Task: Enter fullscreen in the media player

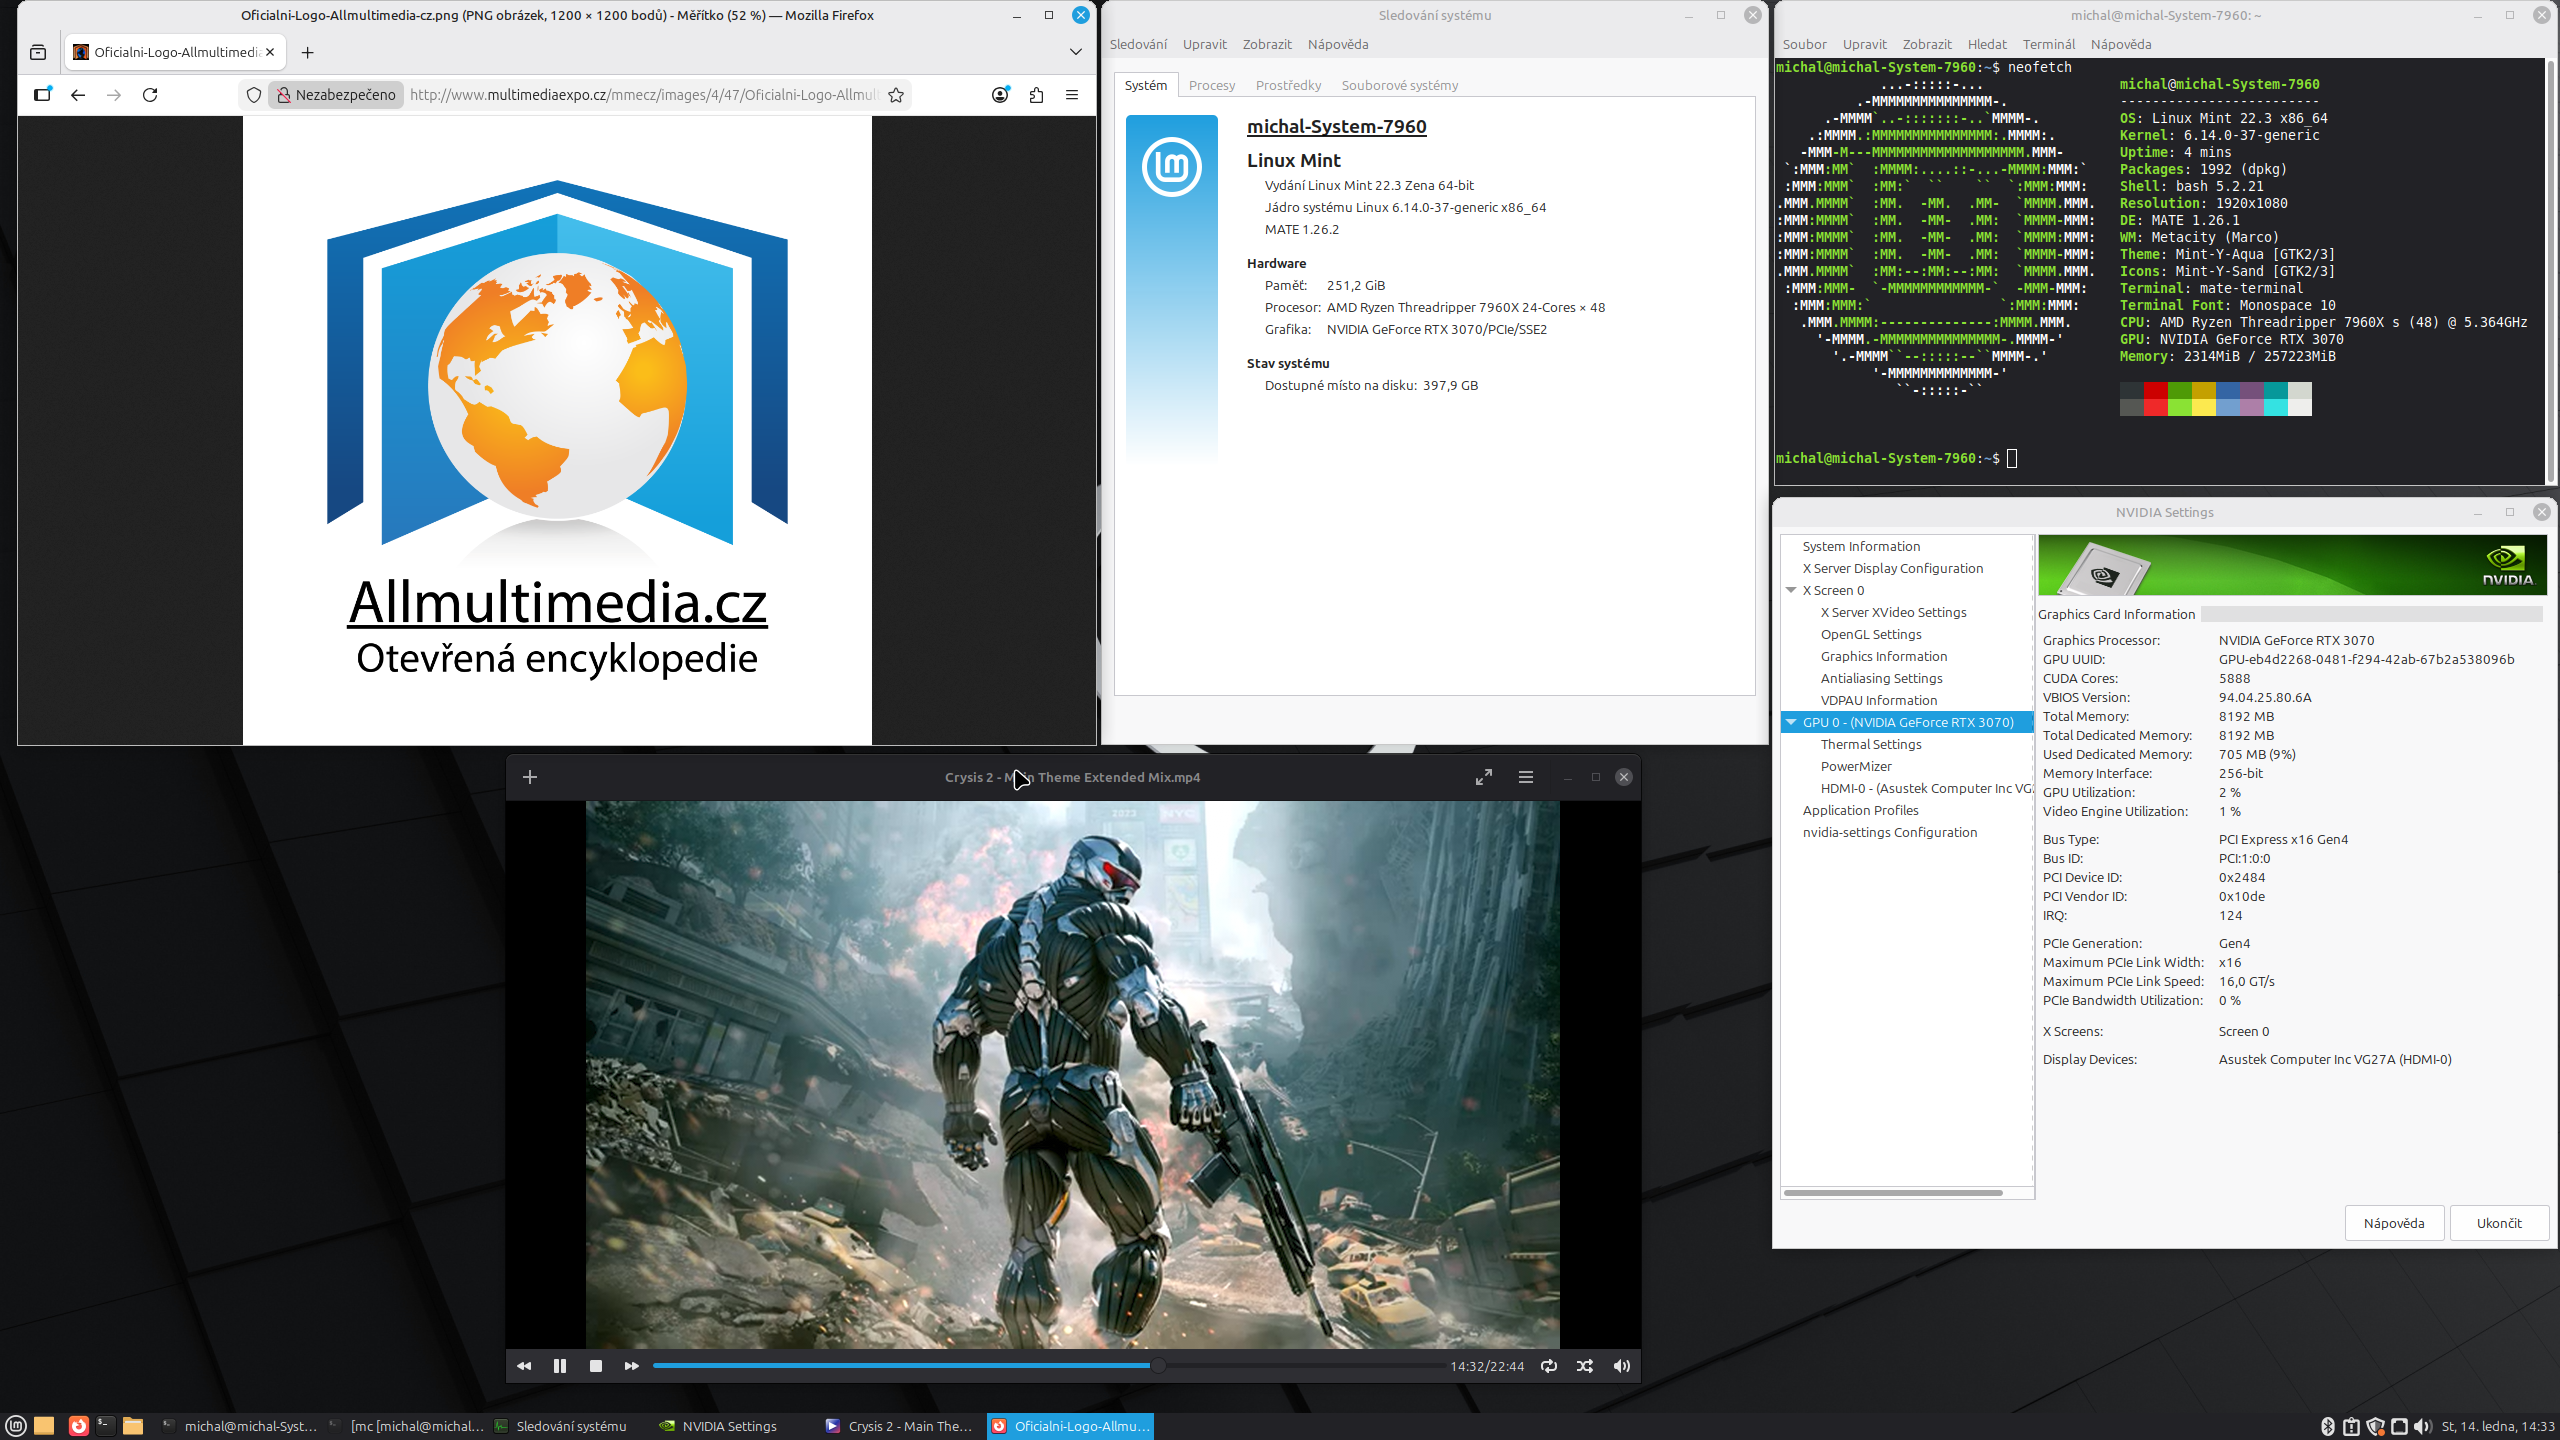Action: tap(1484, 777)
